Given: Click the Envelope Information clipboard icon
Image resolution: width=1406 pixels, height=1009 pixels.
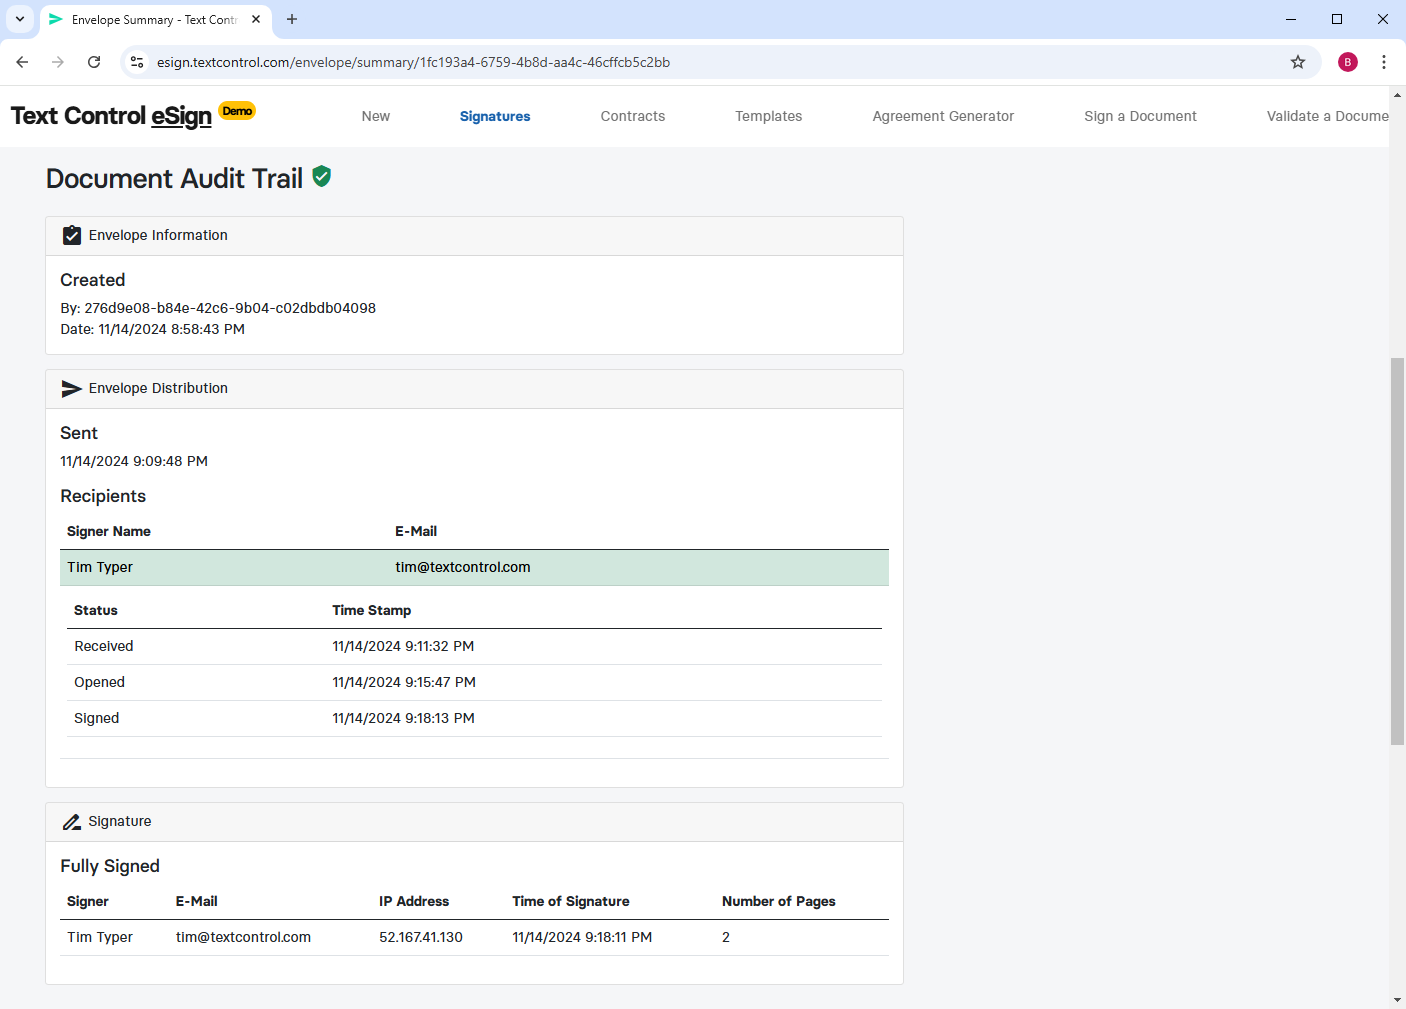Looking at the screenshot, I should click(x=72, y=235).
